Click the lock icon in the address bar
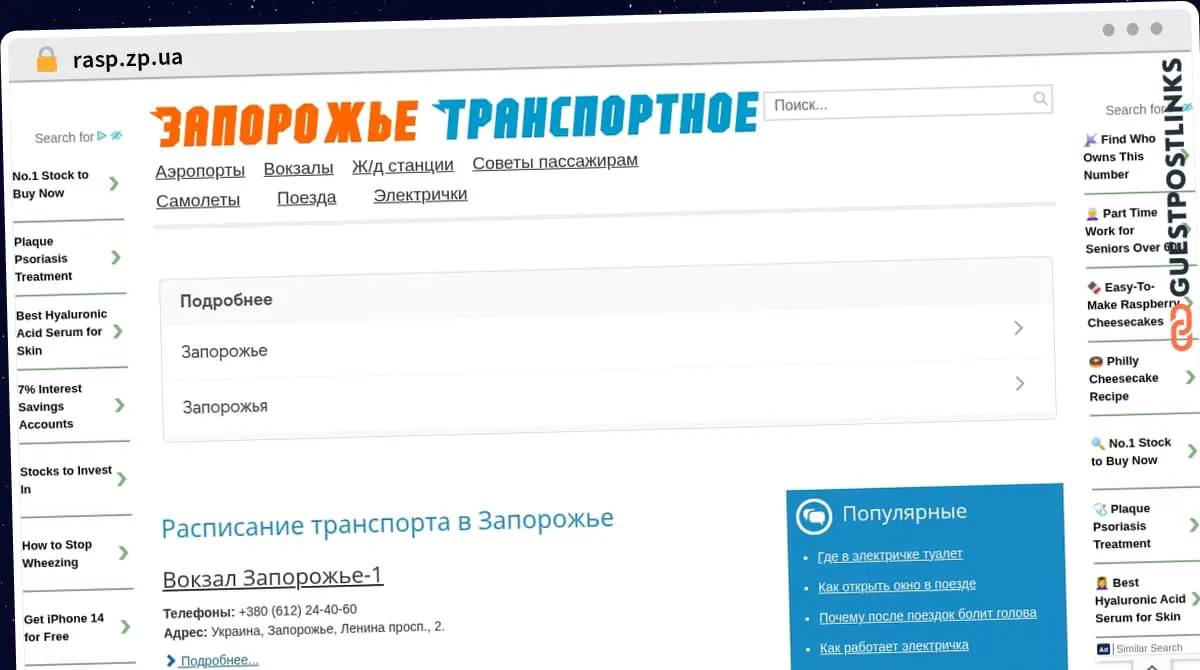Screen dimensions: 1200x670 (46, 59)
